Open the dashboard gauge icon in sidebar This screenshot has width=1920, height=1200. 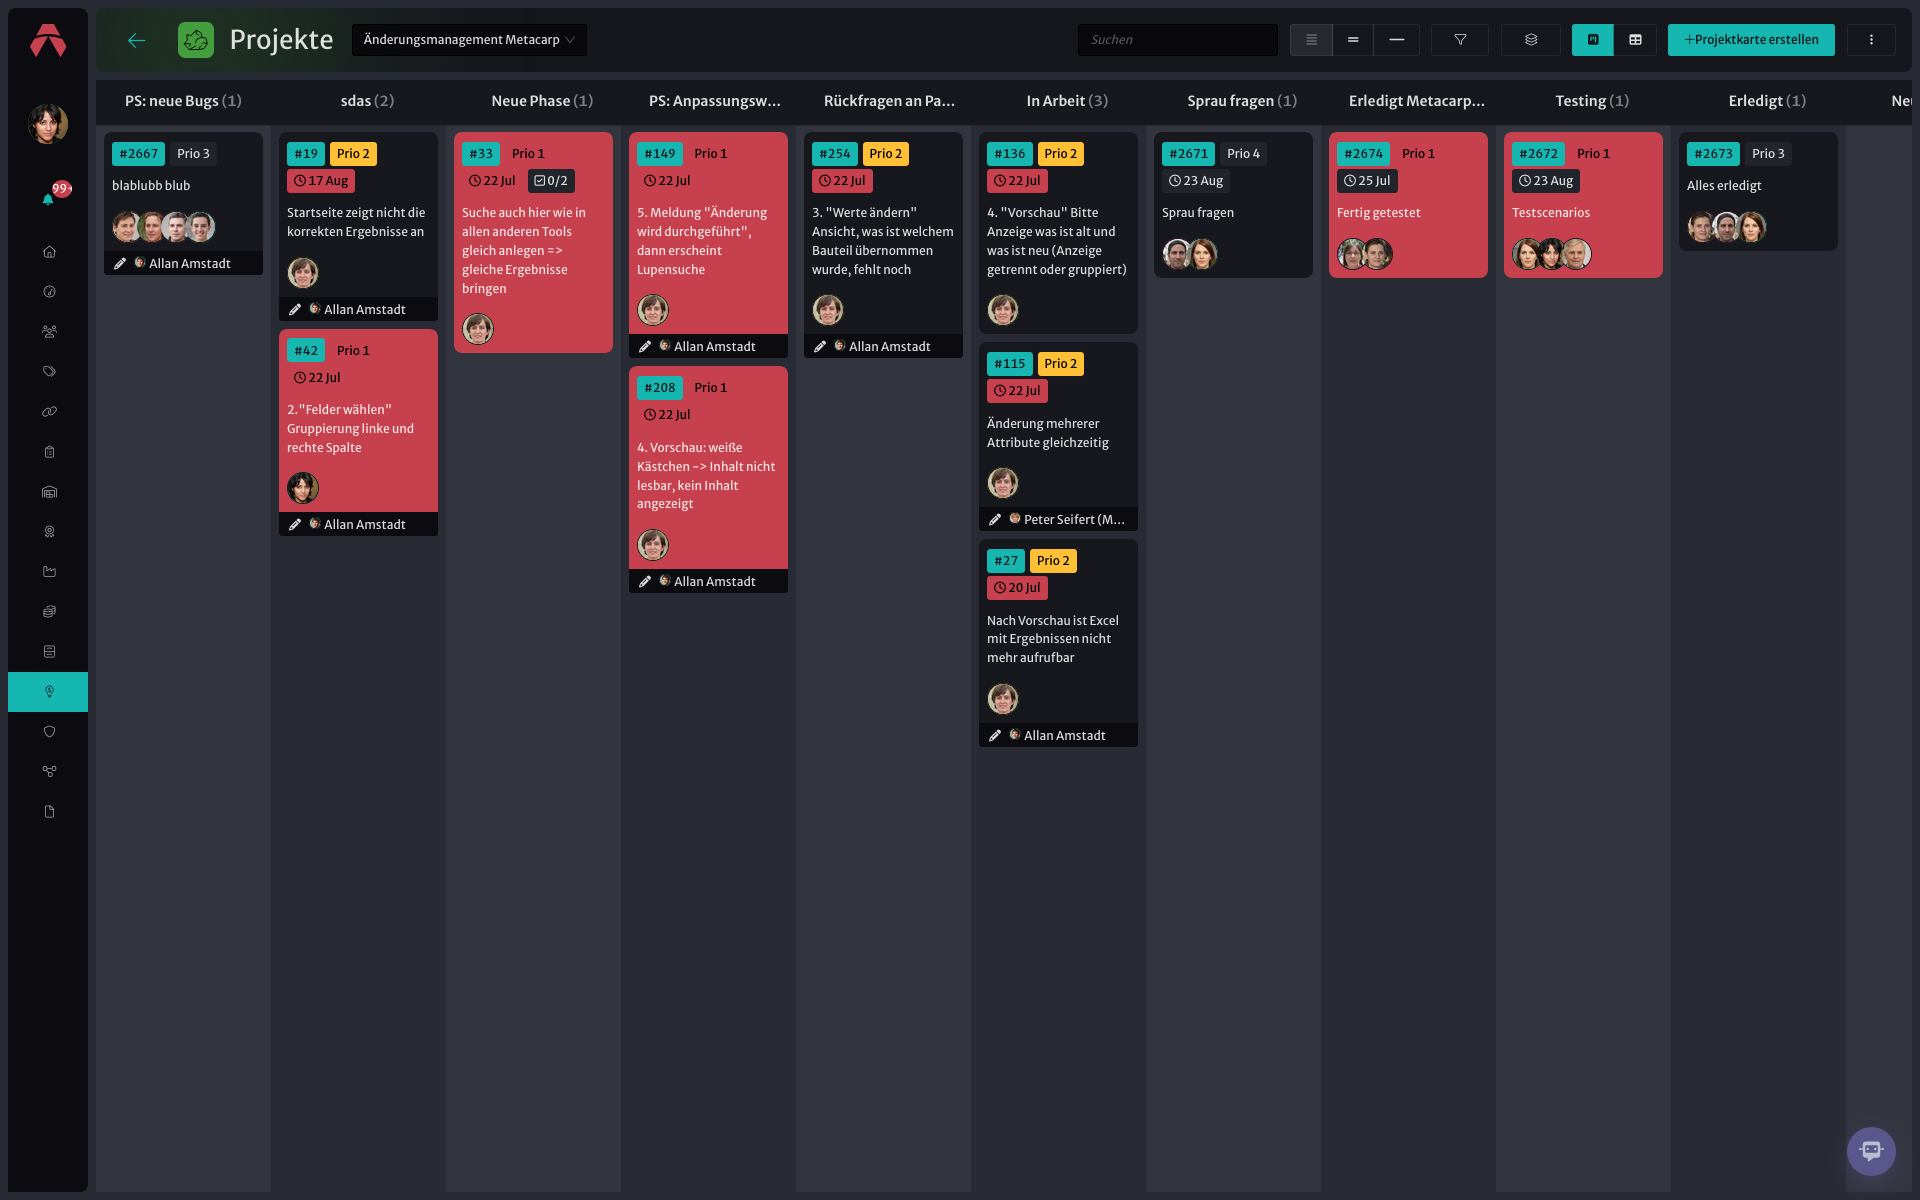[x=49, y=292]
